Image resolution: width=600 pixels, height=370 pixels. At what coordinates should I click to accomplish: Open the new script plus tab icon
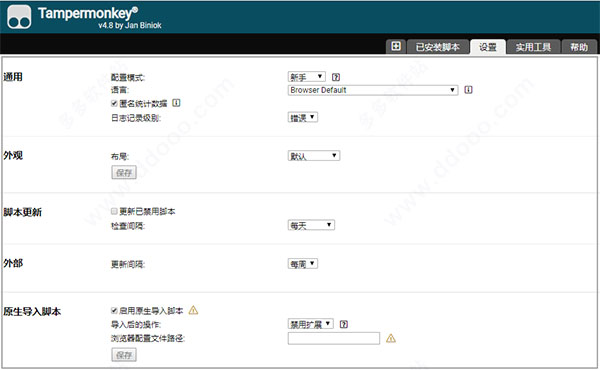396,47
